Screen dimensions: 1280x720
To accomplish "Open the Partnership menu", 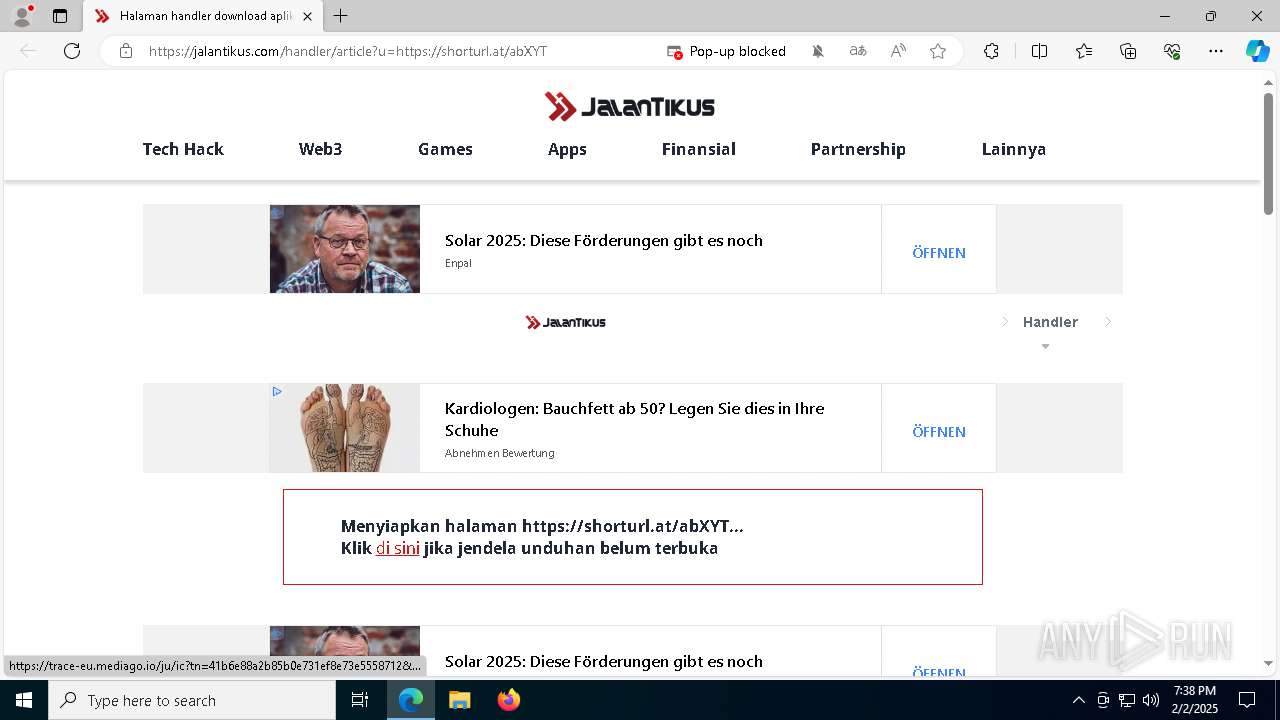I will click(858, 149).
